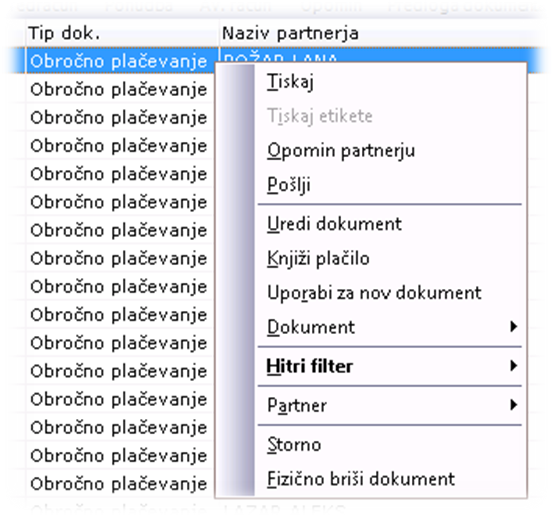Select the last fully visible Obročno plačevanje row
Image resolution: width=552 pixels, height=515 pixels.
(119, 484)
